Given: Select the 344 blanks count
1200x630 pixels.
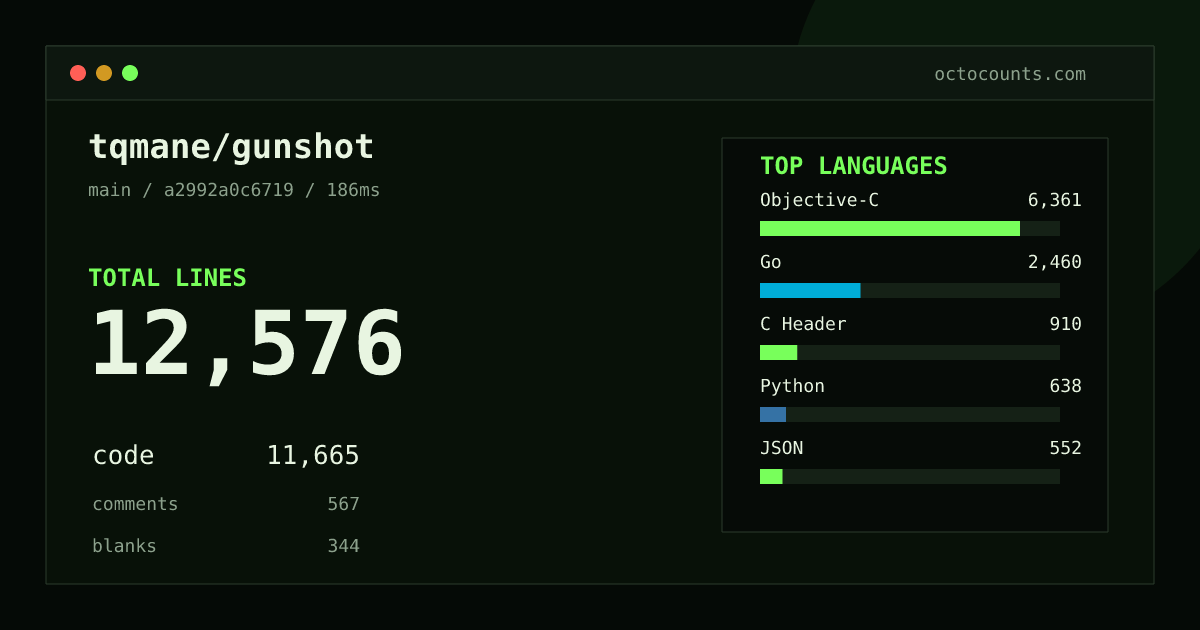Looking at the screenshot, I should click(343, 546).
